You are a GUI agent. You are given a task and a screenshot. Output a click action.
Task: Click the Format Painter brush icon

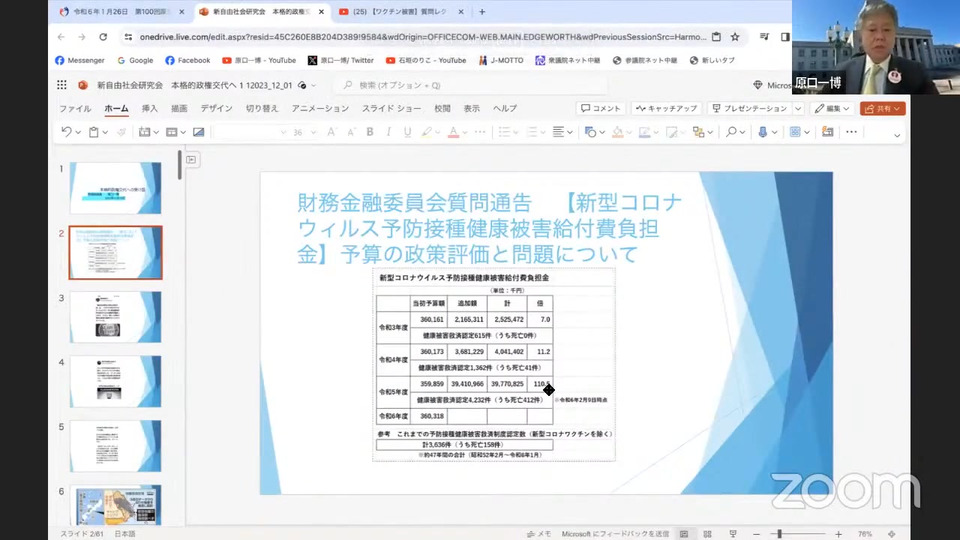tap(121, 132)
